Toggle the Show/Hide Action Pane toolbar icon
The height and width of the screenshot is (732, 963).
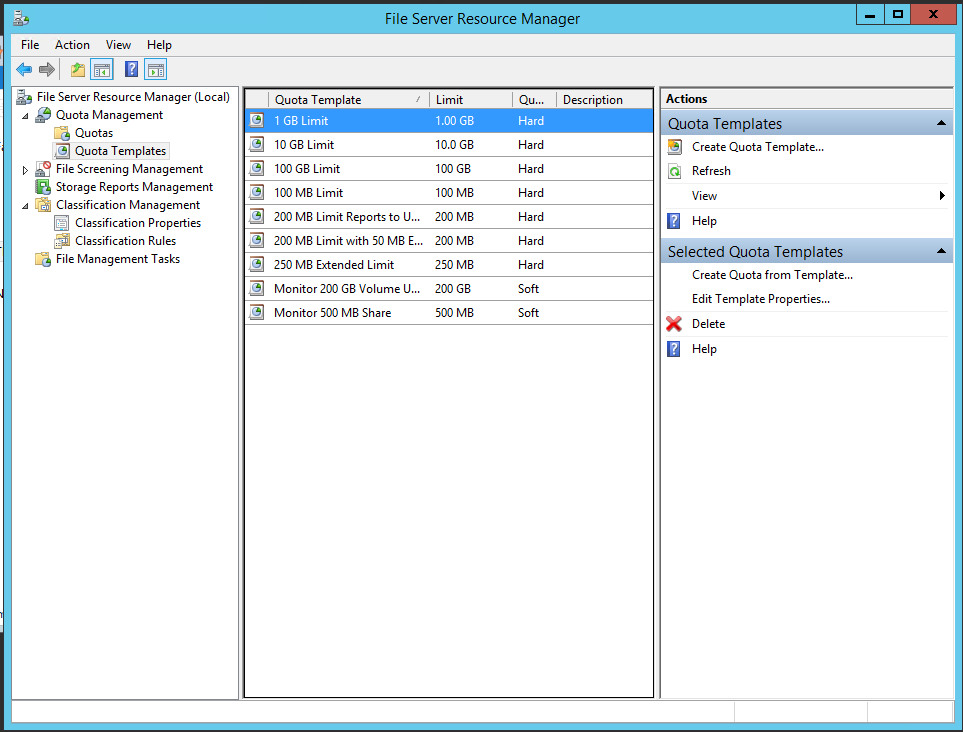point(156,69)
